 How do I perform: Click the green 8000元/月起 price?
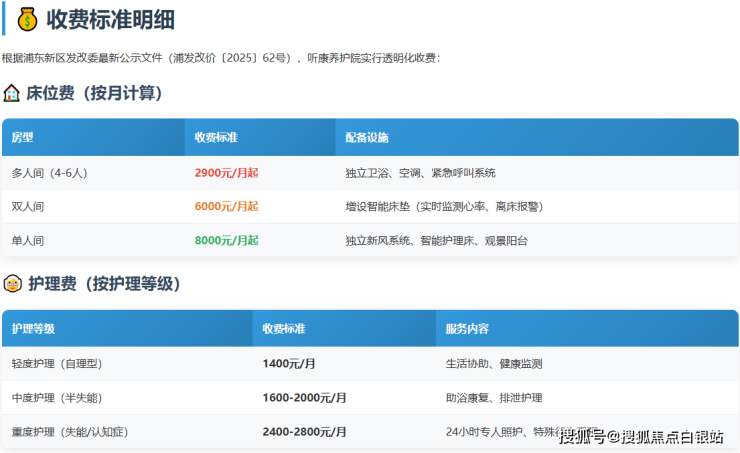tap(226, 240)
